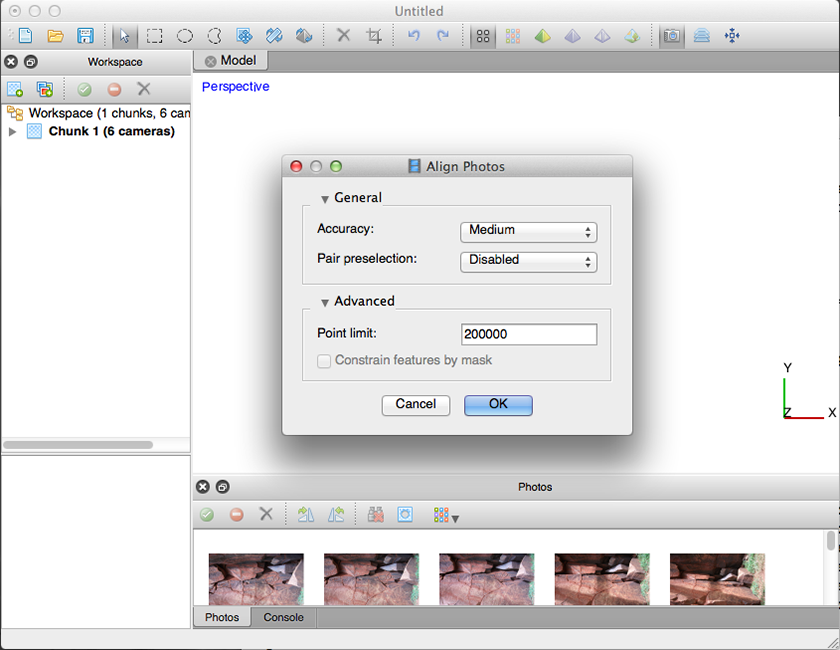Open the Accuracy dropdown set to Medium
The height and width of the screenshot is (650, 840).
[528, 231]
